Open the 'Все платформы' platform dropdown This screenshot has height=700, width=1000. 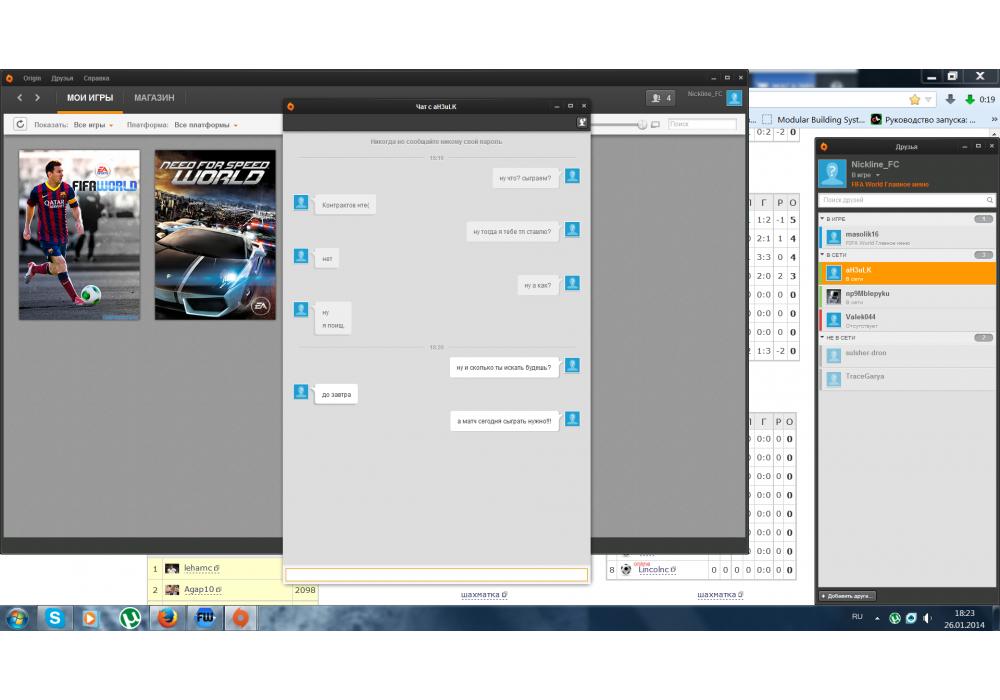point(206,125)
